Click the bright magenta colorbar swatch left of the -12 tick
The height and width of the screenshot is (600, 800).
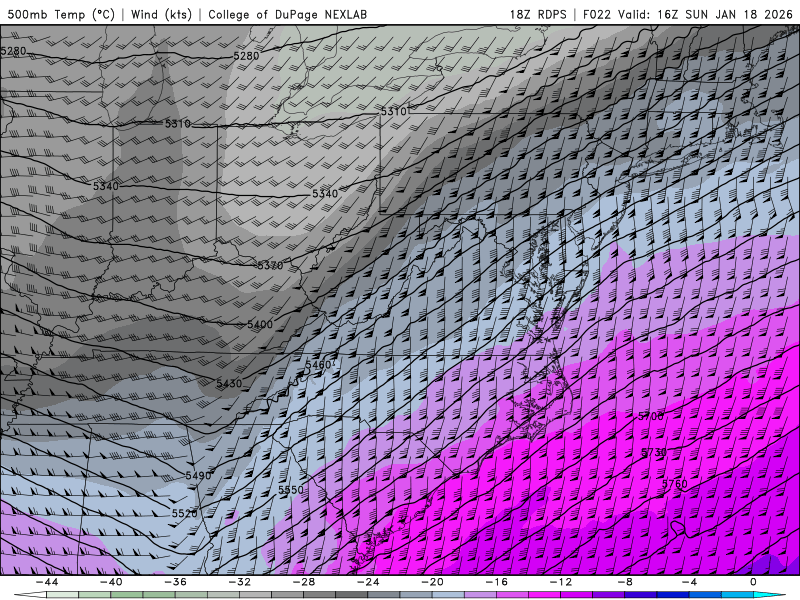click(544, 595)
